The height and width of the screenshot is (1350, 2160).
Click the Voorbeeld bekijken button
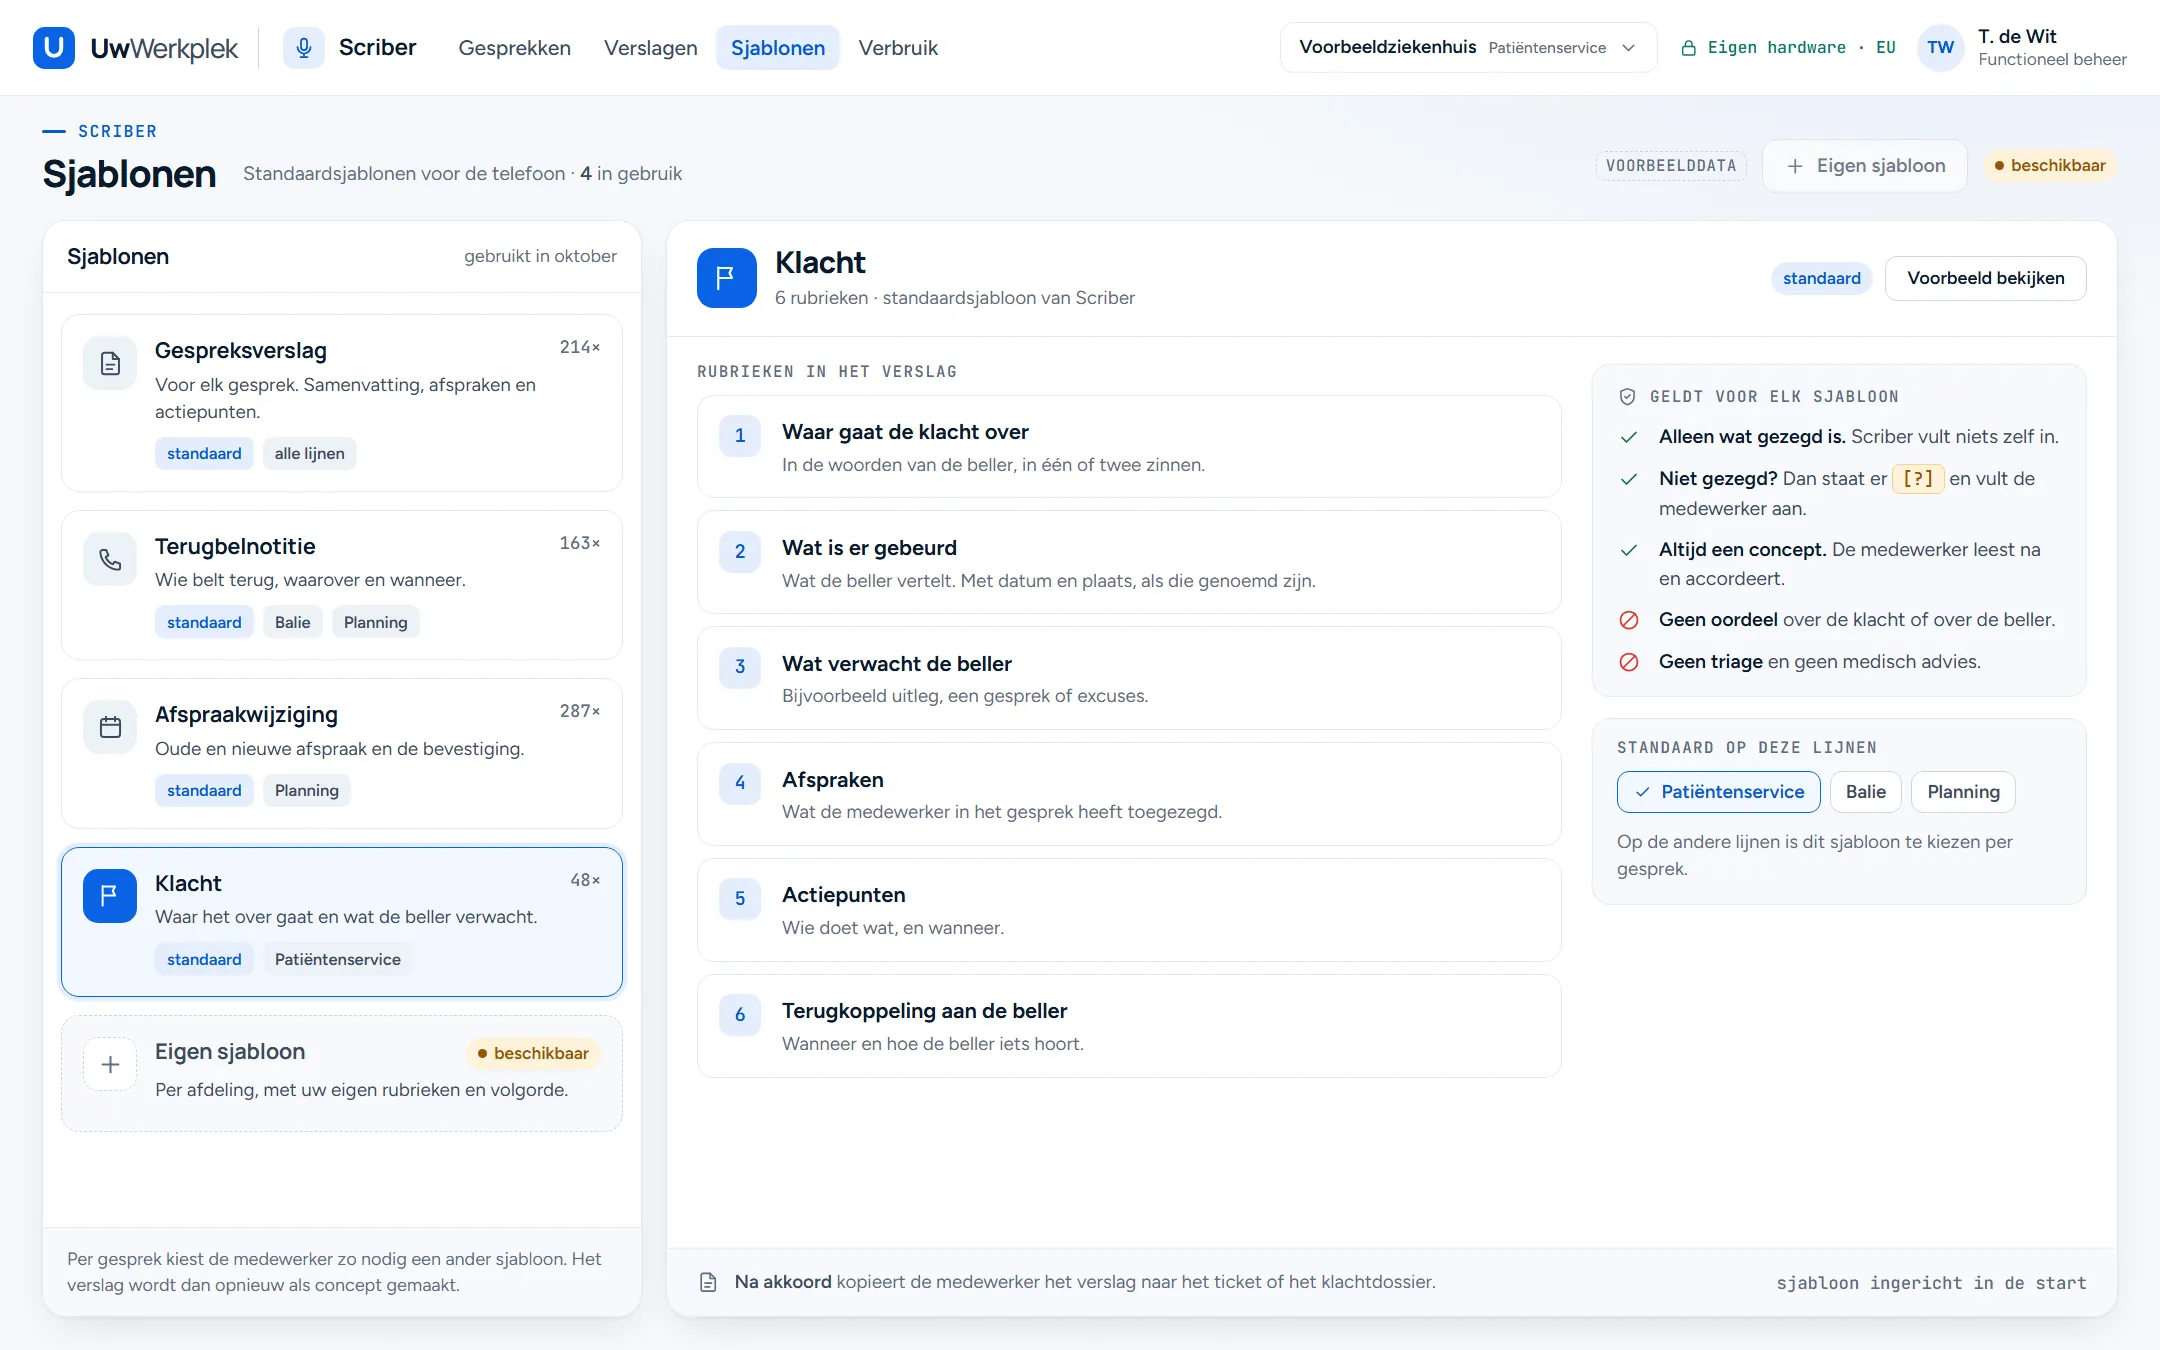[x=1985, y=278]
